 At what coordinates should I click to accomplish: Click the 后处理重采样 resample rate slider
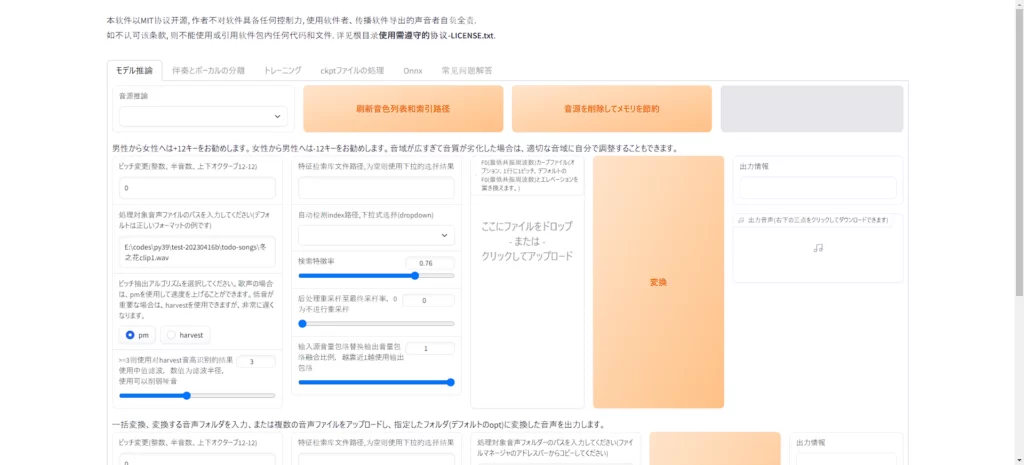pyautogui.click(x=375, y=324)
